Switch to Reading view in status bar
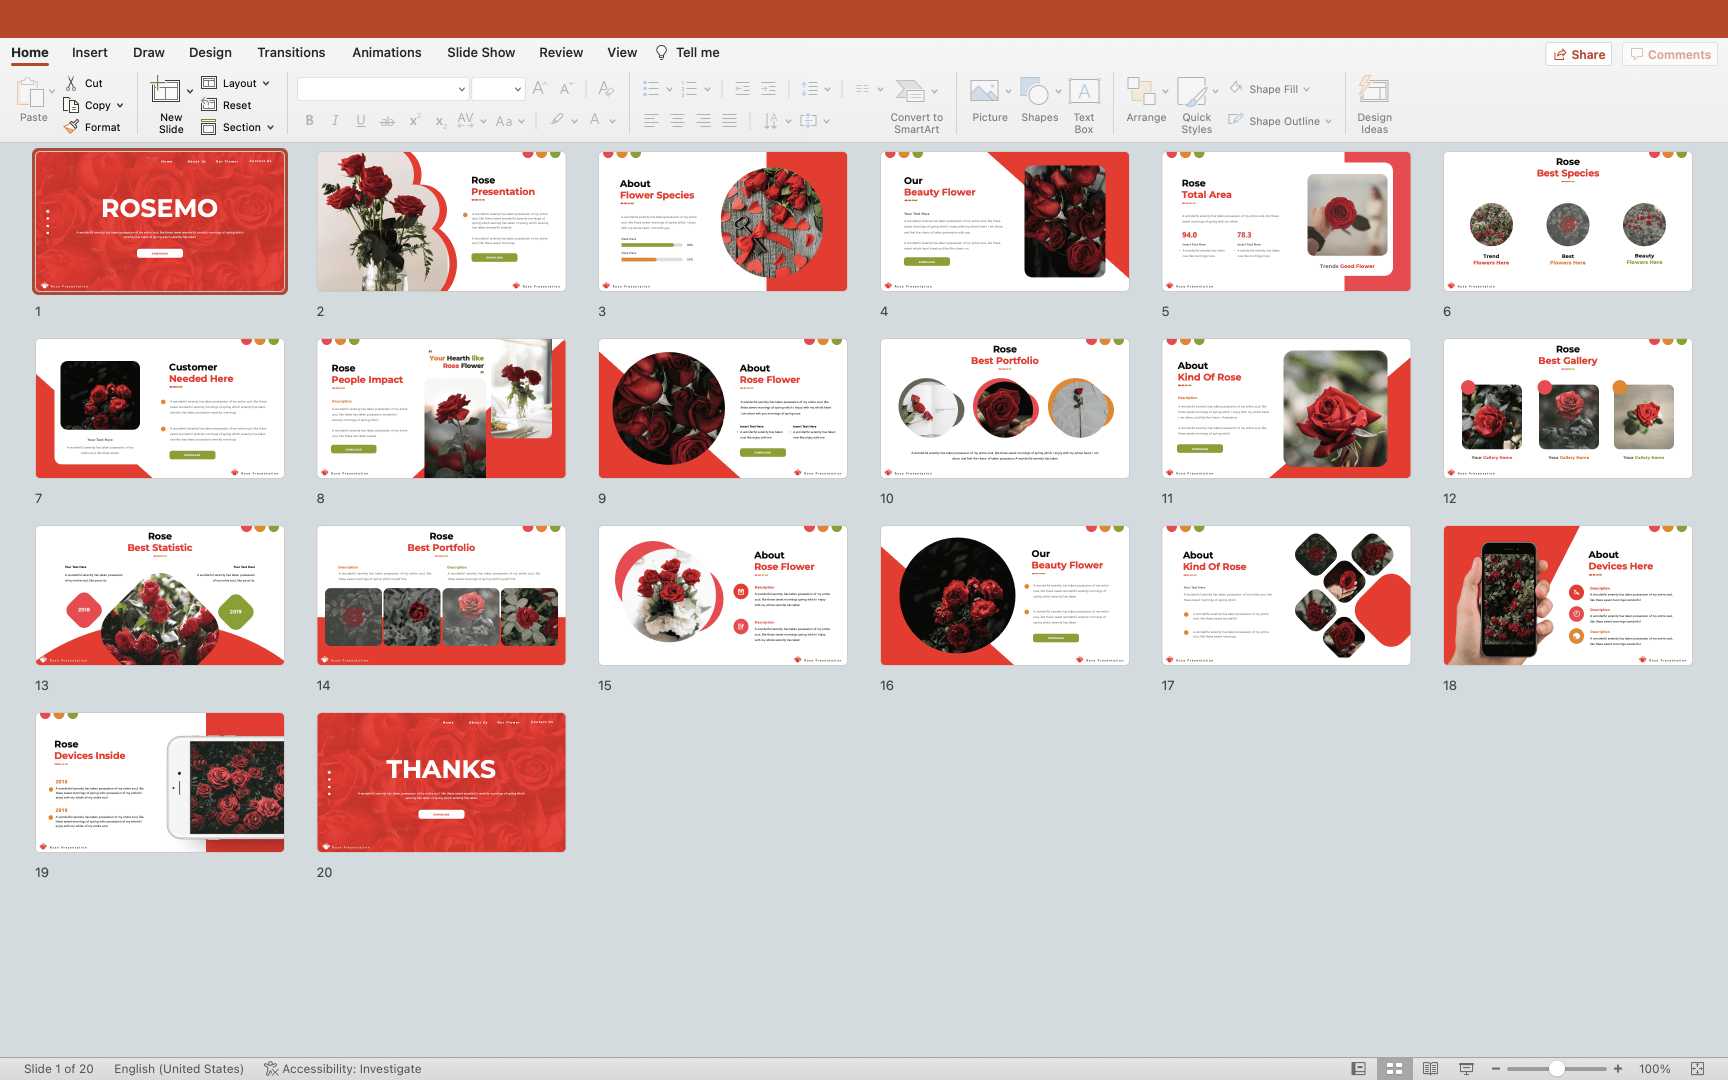This screenshot has width=1728, height=1080. (1430, 1069)
